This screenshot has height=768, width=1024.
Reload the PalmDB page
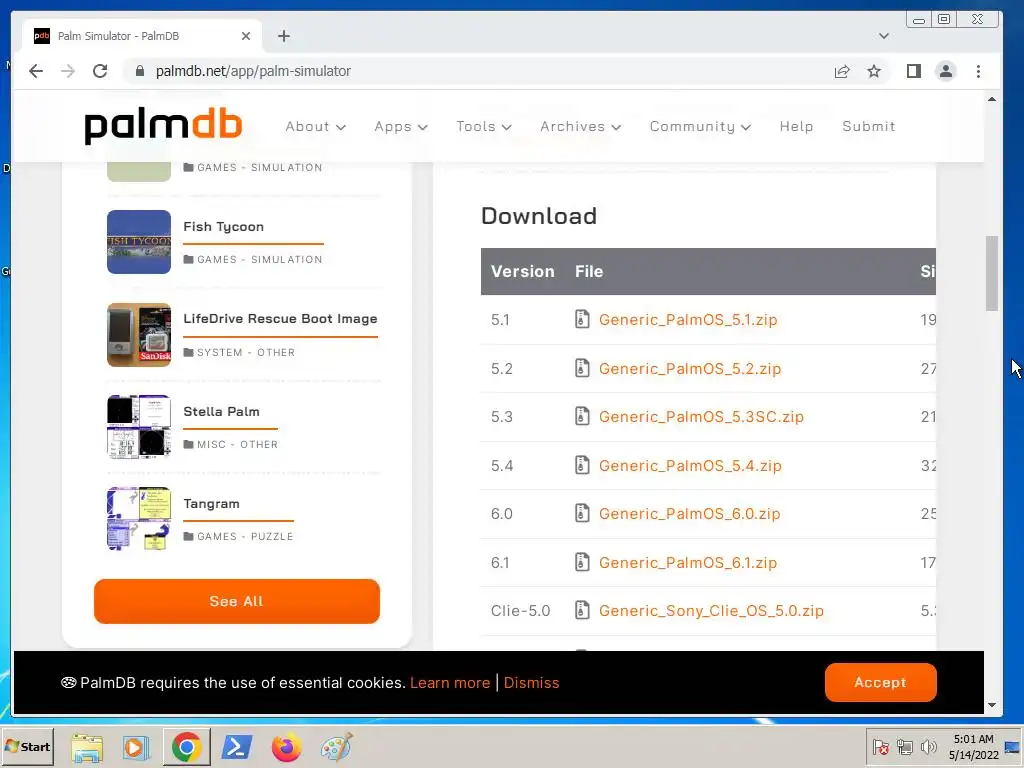click(100, 71)
